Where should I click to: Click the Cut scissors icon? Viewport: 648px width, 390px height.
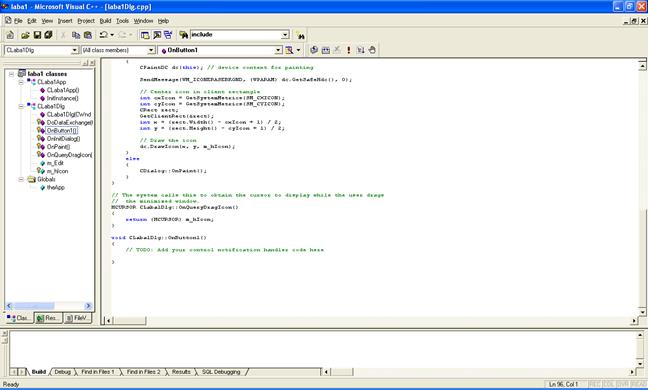coord(63,36)
